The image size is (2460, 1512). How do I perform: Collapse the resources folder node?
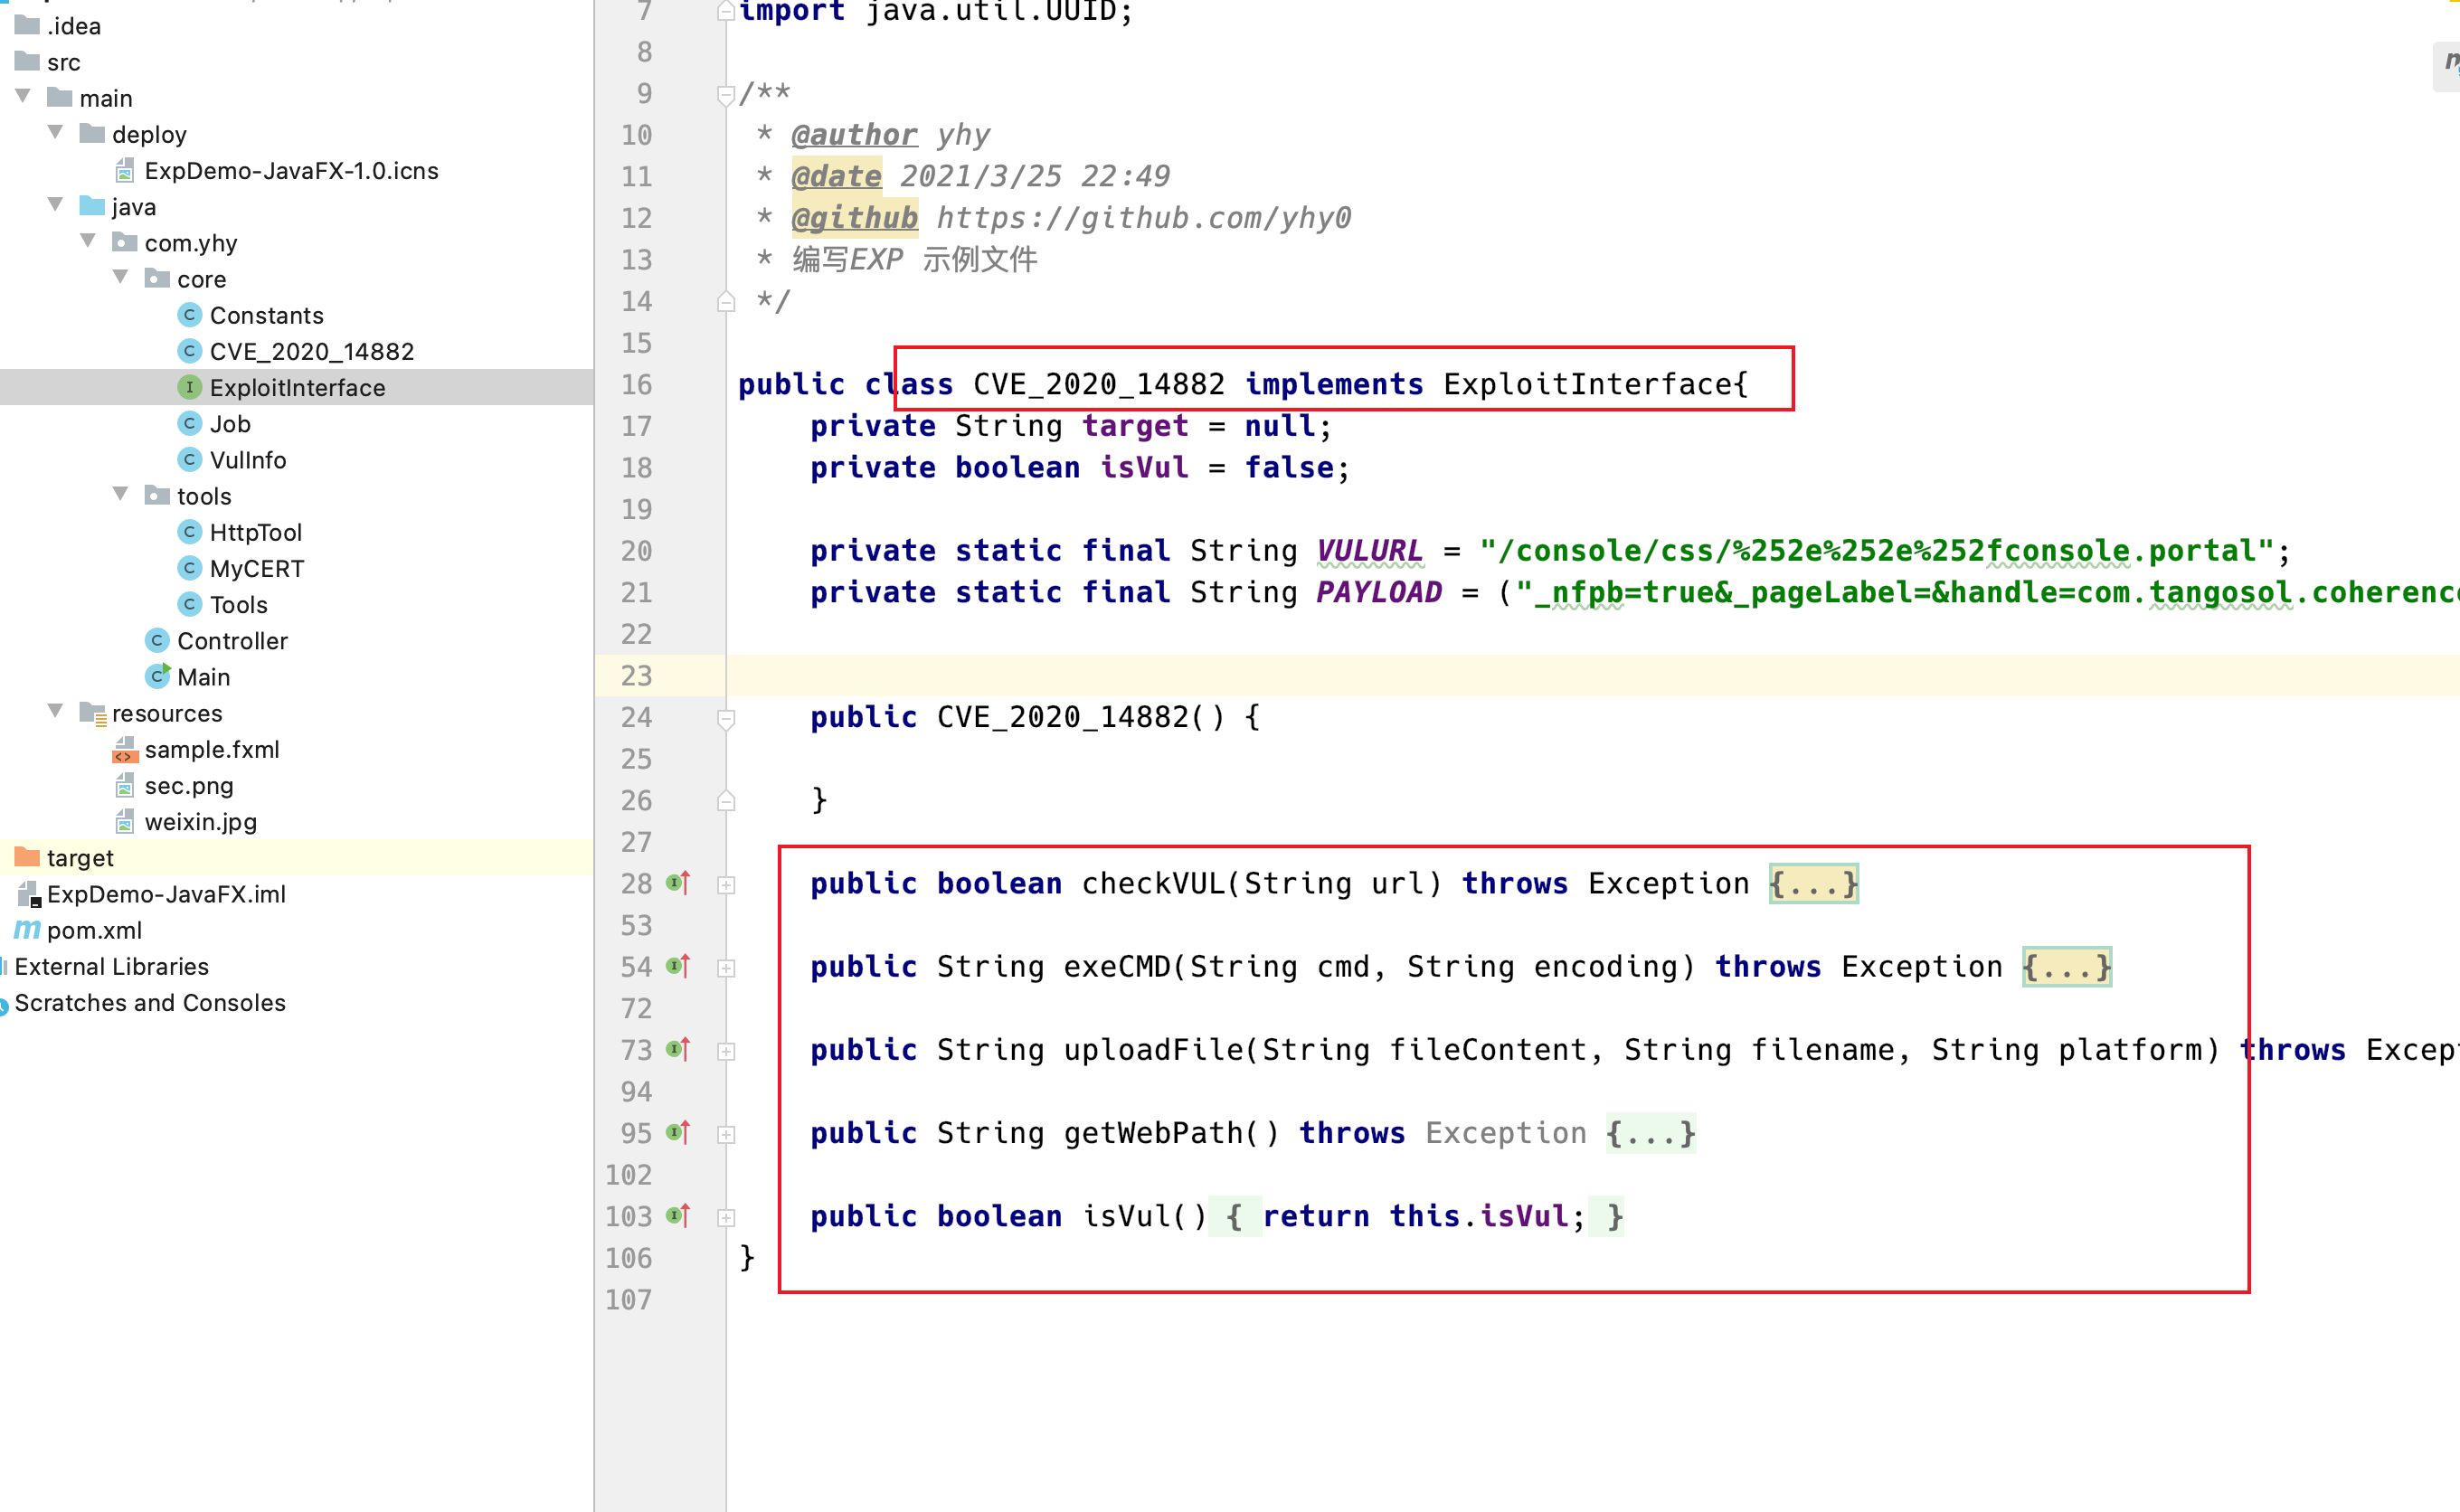click(x=56, y=711)
